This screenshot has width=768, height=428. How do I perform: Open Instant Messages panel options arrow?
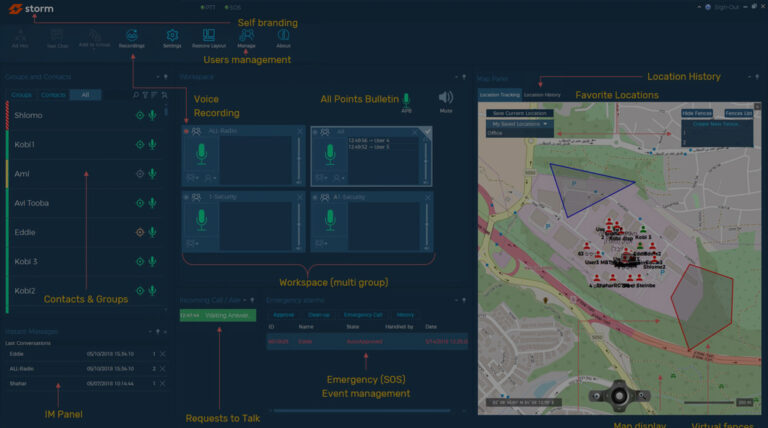coord(150,332)
